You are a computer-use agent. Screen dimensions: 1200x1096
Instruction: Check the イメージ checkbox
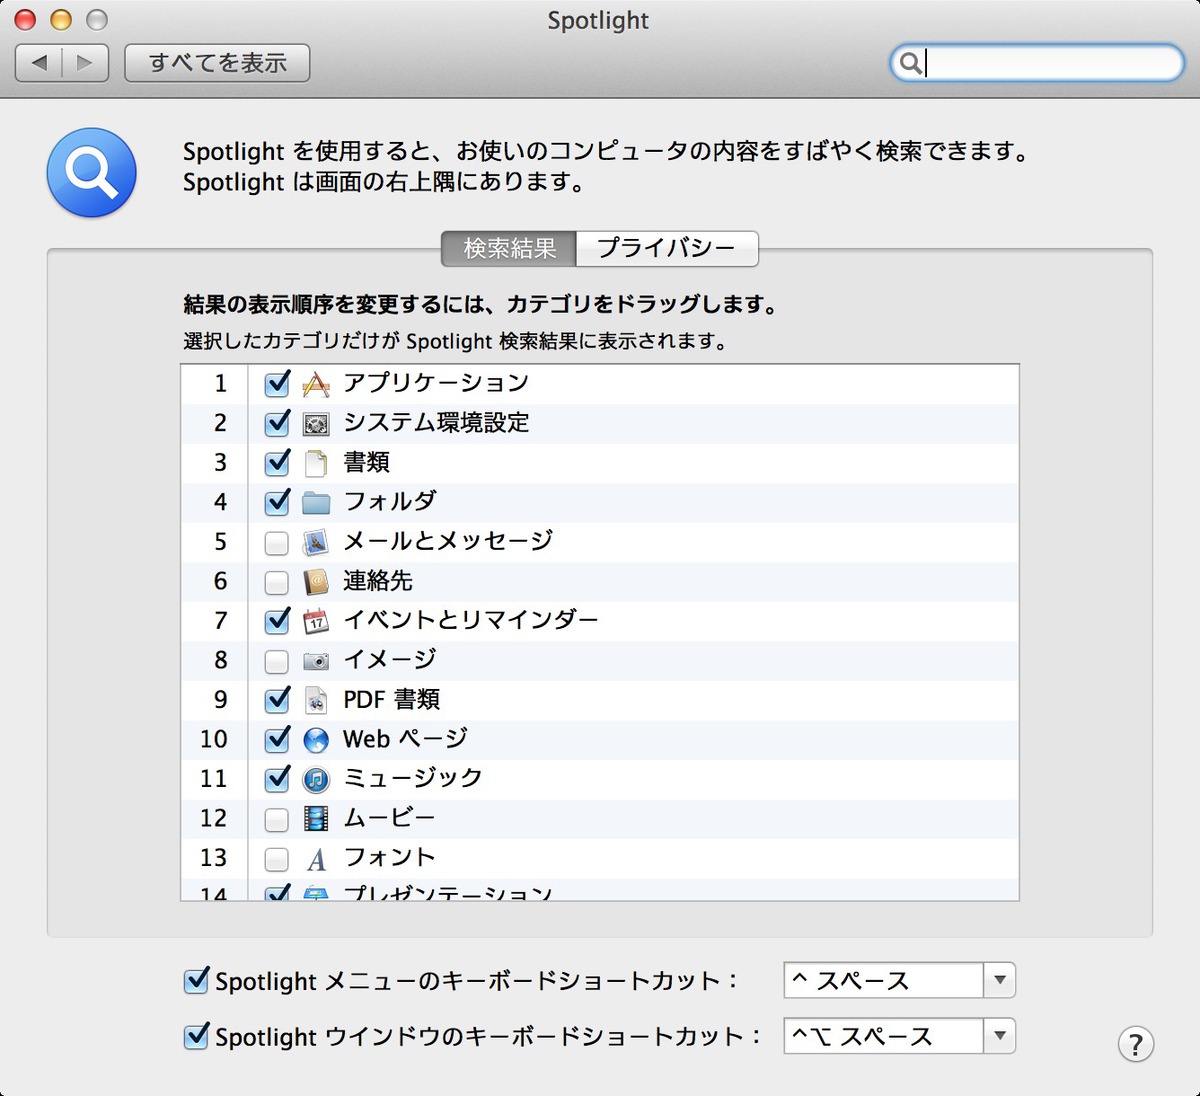tap(277, 661)
